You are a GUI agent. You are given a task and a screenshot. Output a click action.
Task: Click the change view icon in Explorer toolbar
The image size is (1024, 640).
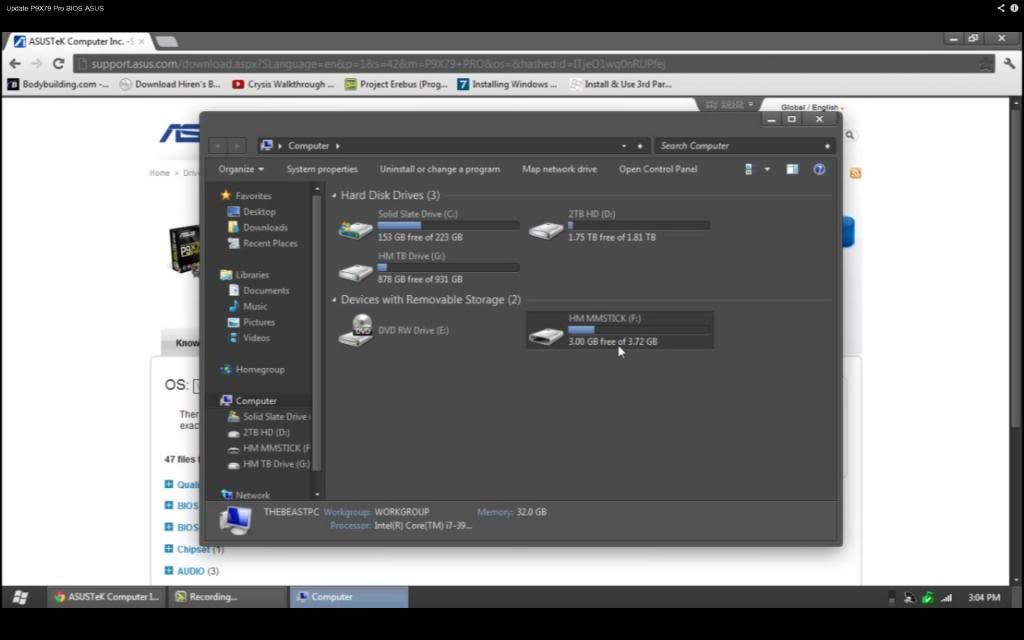pyautogui.click(x=748, y=169)
